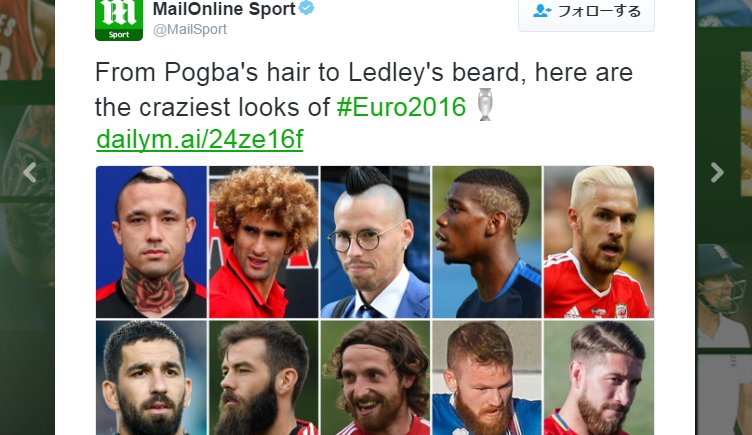Screen dimensions: 752x435
Task: Click the MailOnline Sport profile avatar
Action: [119, 20]
